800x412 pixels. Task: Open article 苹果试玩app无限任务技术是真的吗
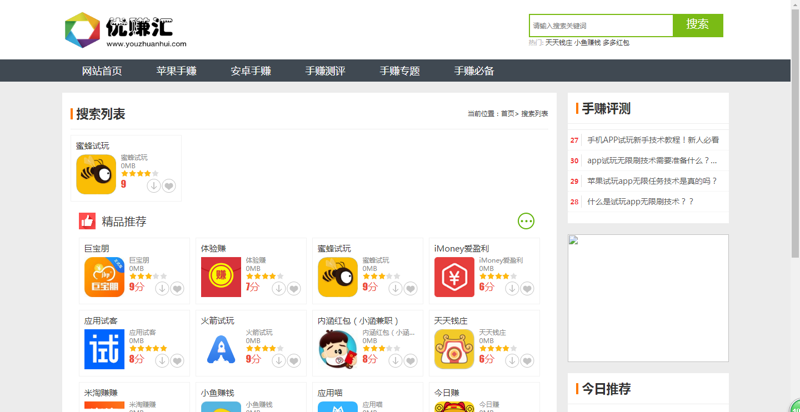pyautogui.click(x=653, y=181)
